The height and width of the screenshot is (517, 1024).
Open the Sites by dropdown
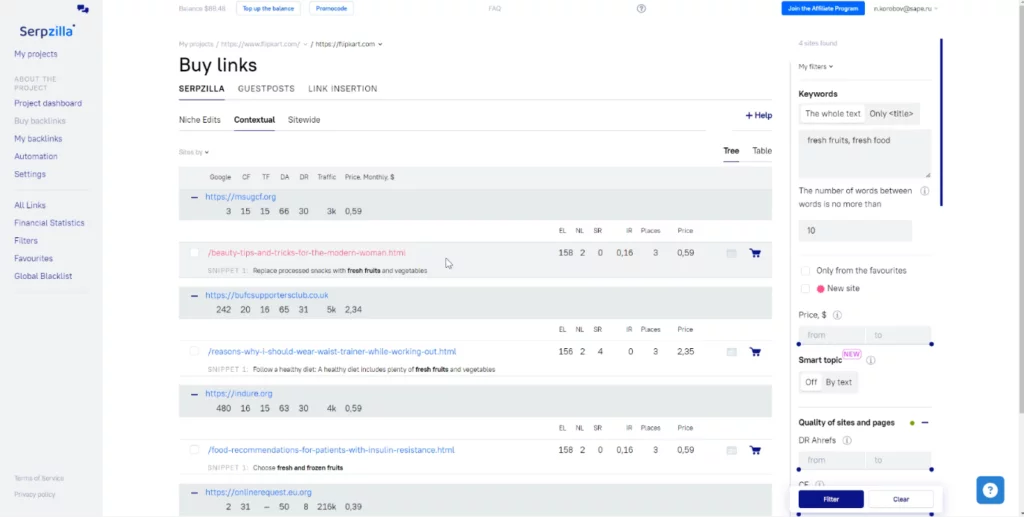(x=194, y=152)
